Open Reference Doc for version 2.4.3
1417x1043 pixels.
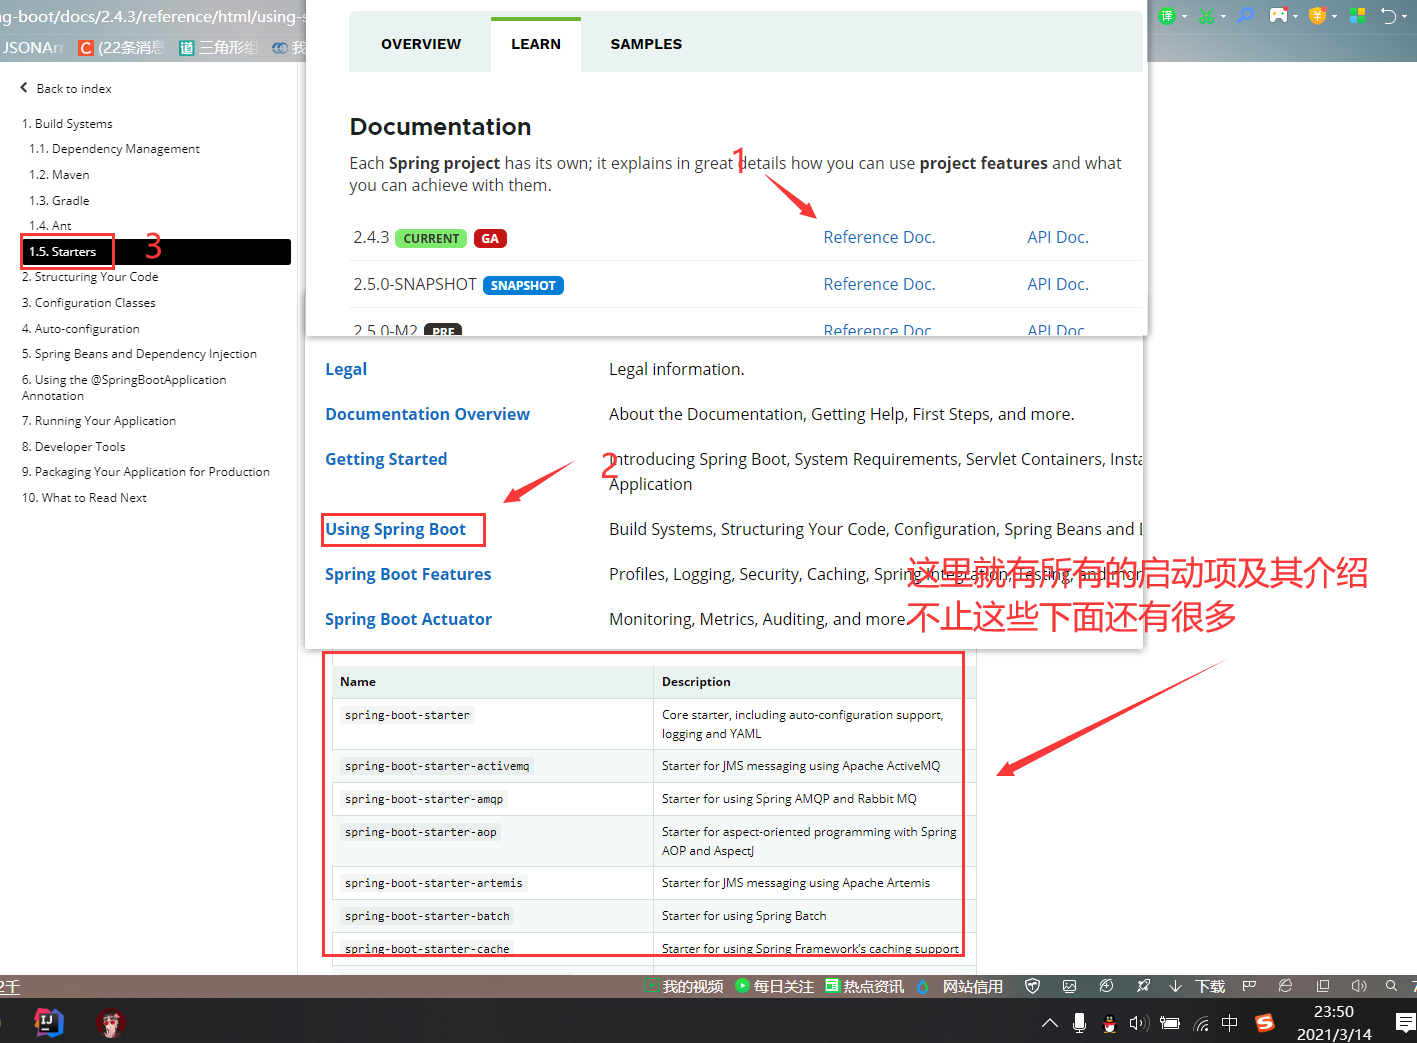(878, 236)
